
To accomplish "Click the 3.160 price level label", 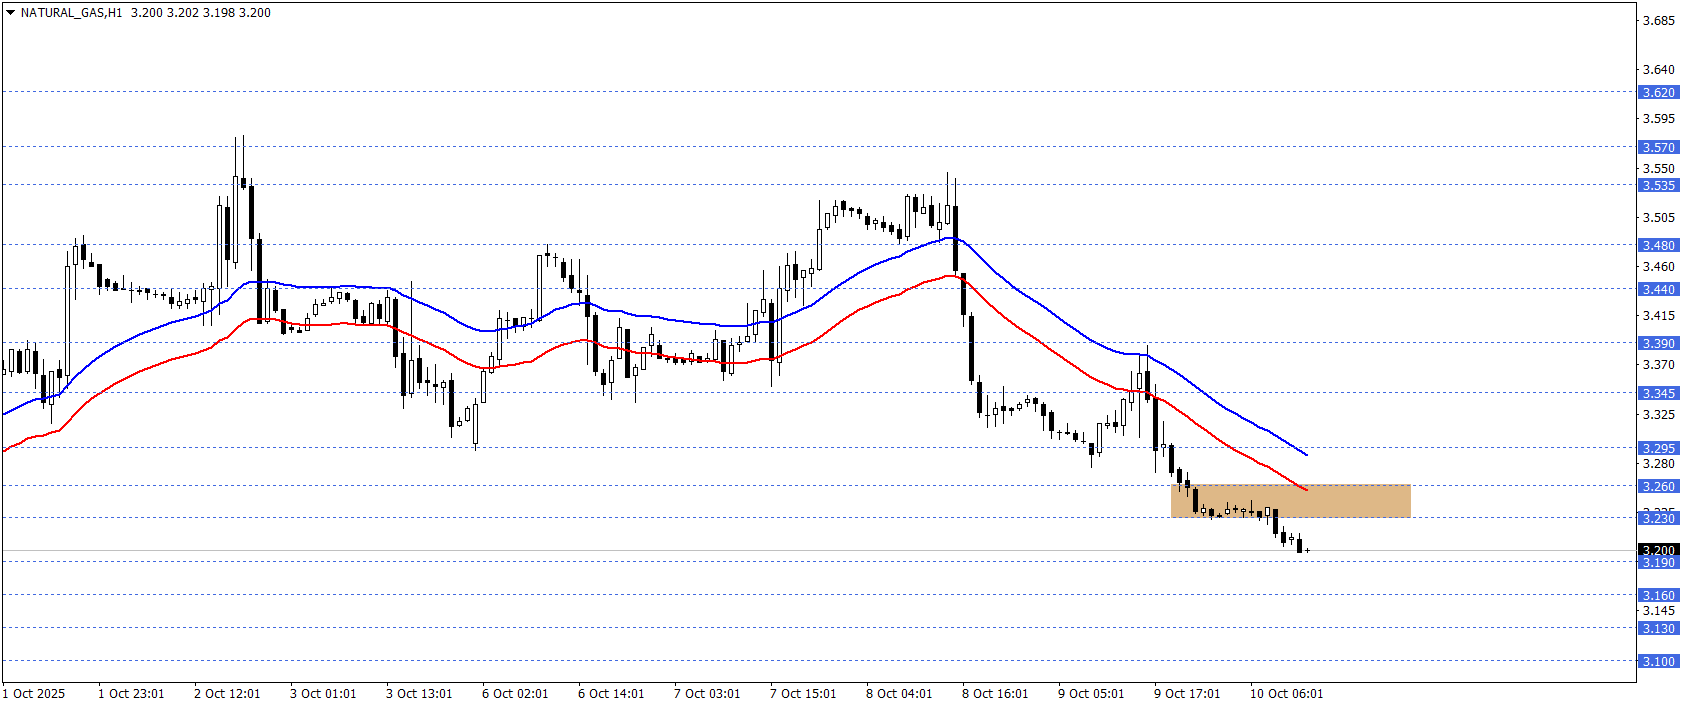I will click(x=1658, y=595).
